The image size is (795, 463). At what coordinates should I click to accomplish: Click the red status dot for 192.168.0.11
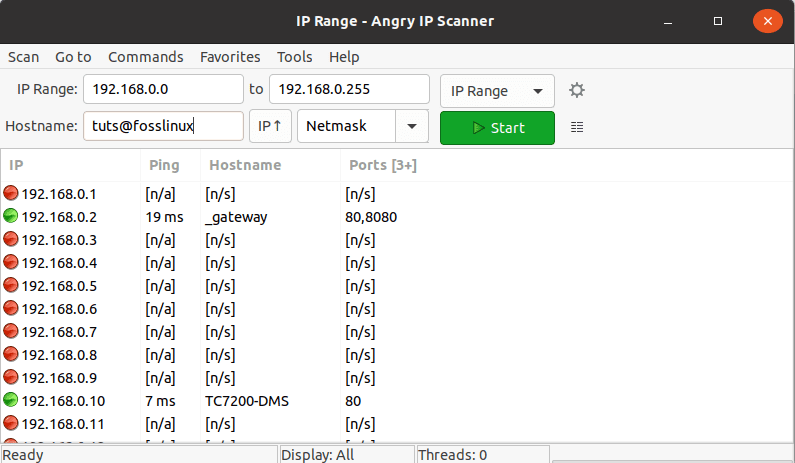(x=11, y=423)
